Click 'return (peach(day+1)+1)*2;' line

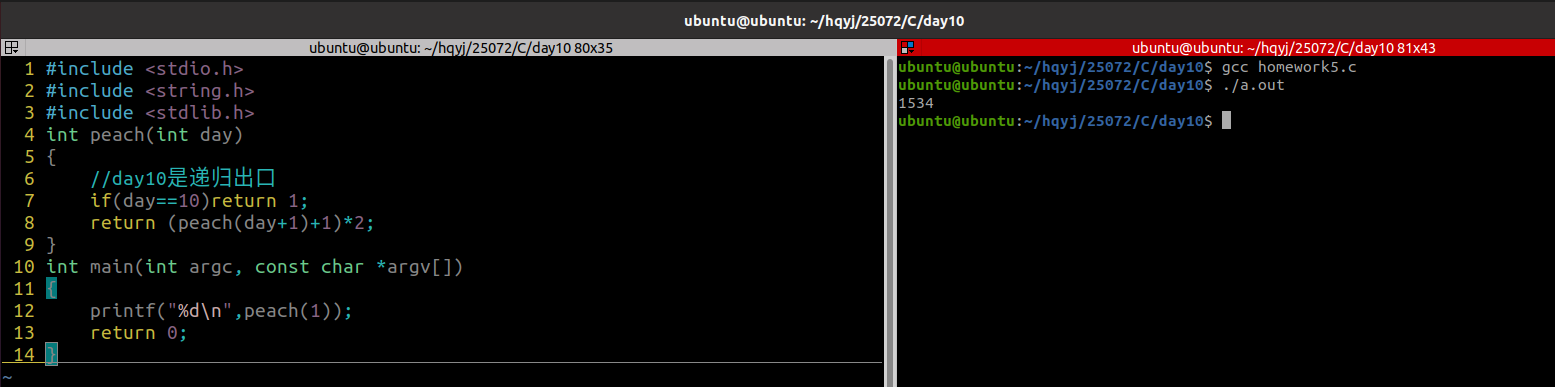pyautogui.click(x=232, y=223)
